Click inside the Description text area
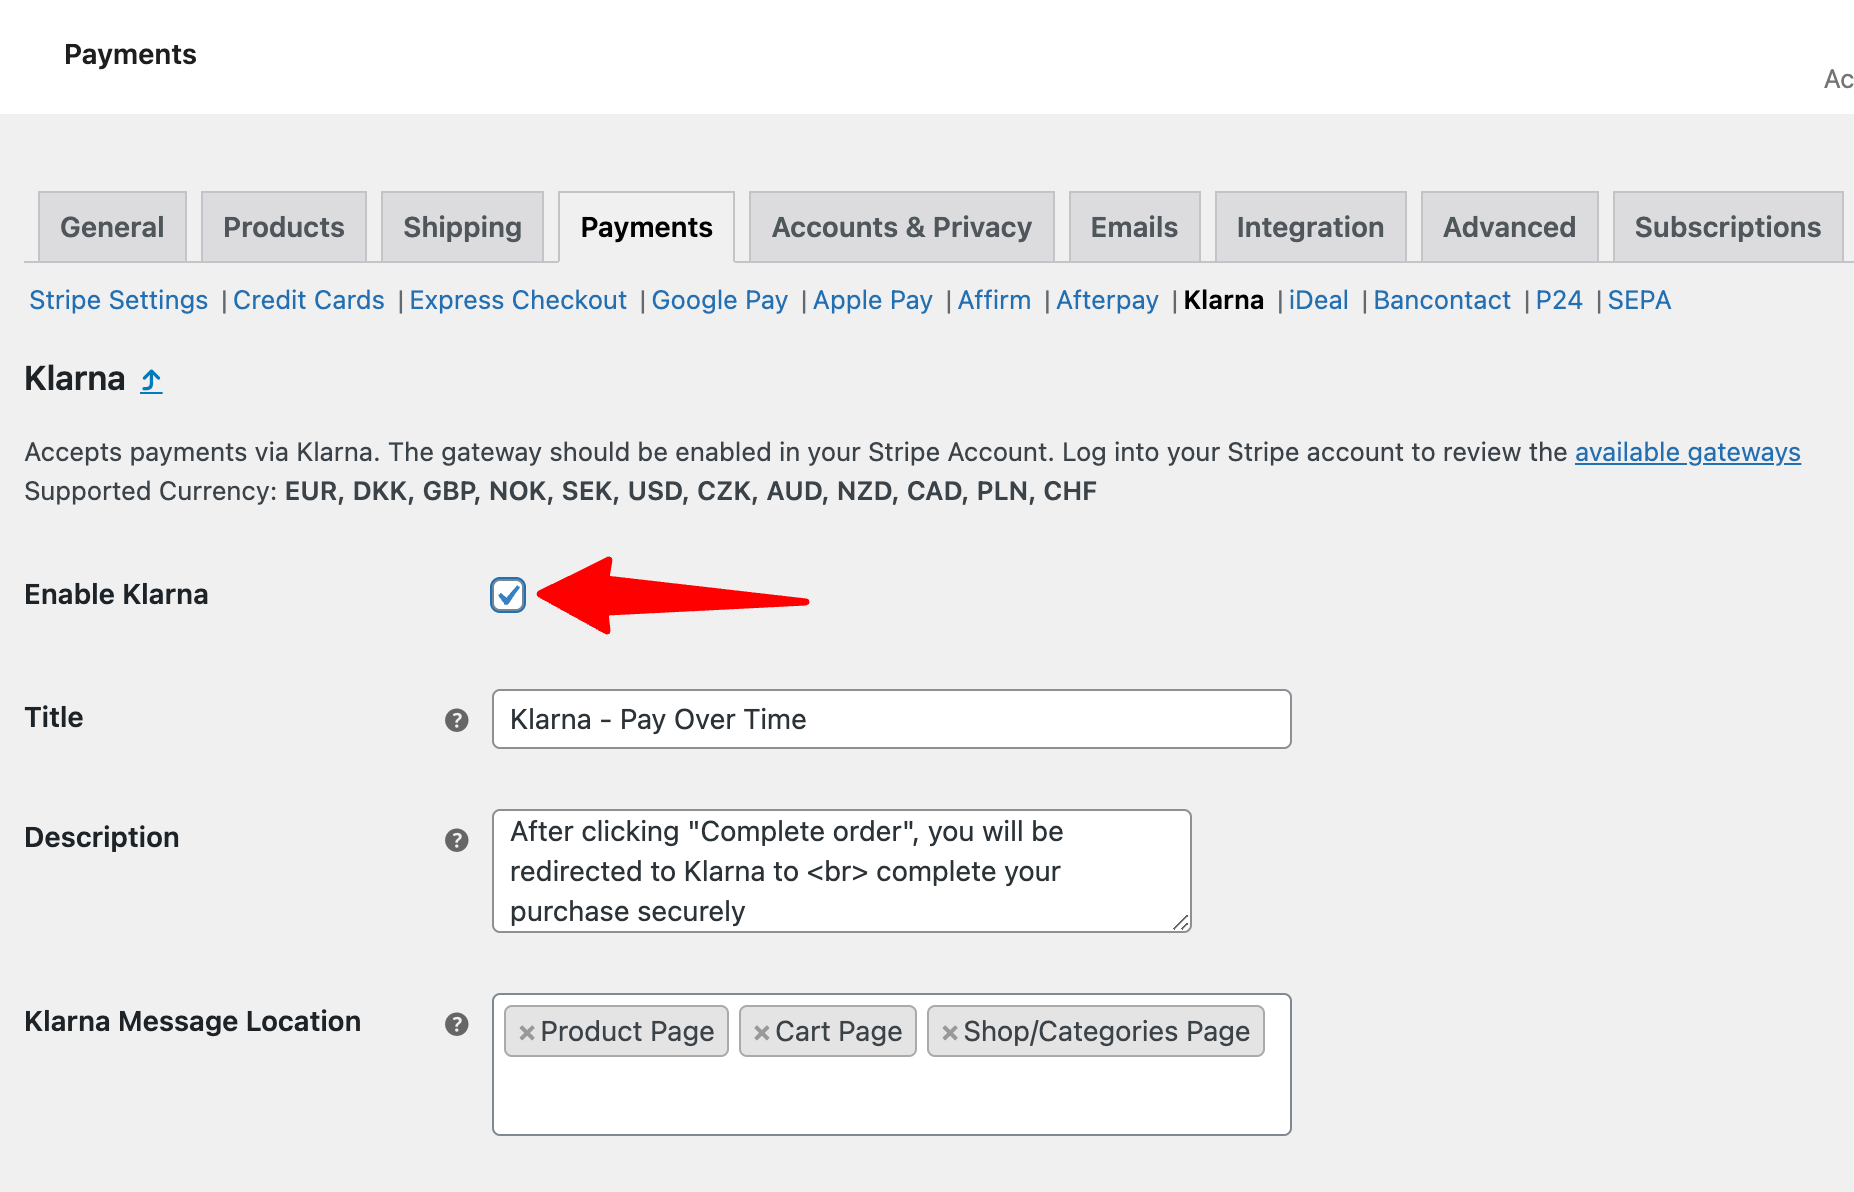The height and width of the screenshot is (1192, 1854). tap(840, 870)
